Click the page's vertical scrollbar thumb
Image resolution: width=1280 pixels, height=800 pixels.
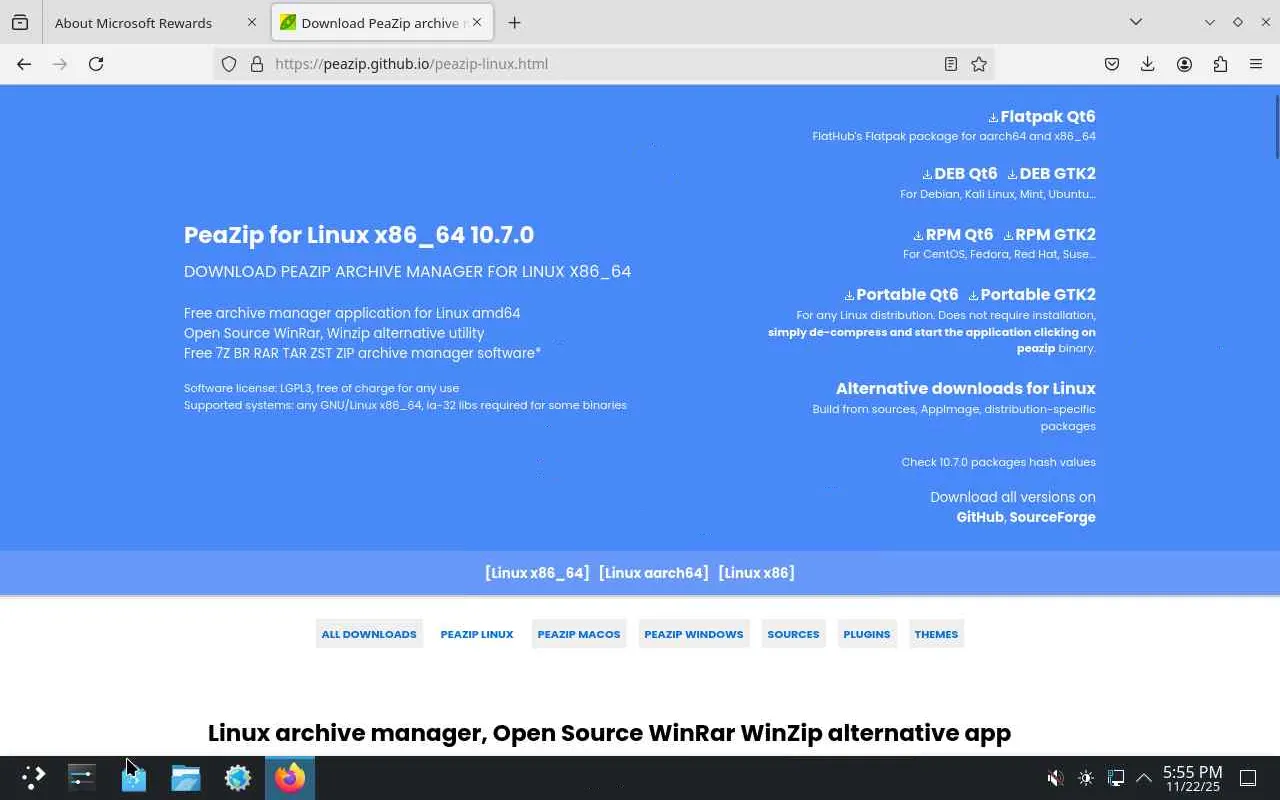[x=1276, y=125]
